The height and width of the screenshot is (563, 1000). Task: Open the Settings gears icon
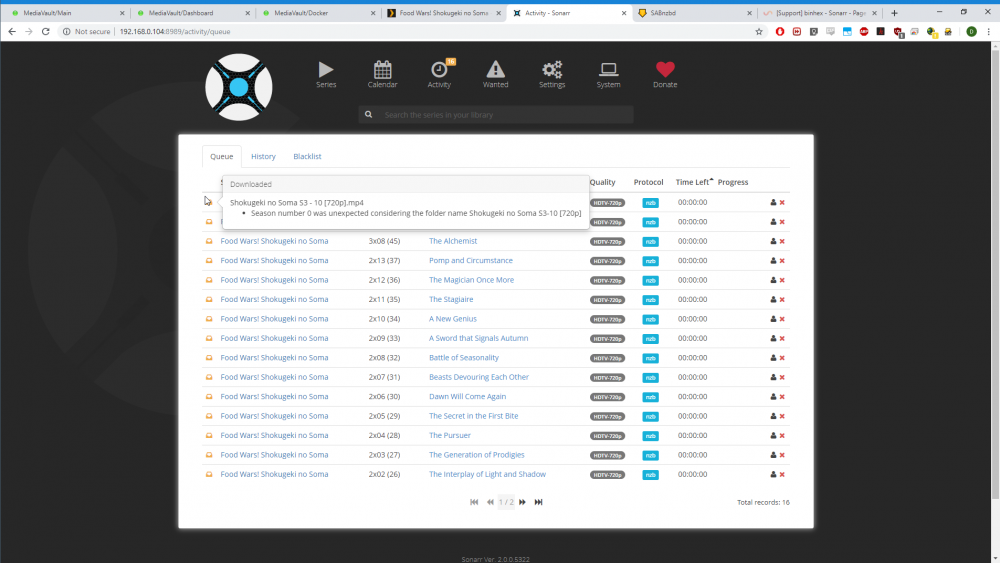552,75
